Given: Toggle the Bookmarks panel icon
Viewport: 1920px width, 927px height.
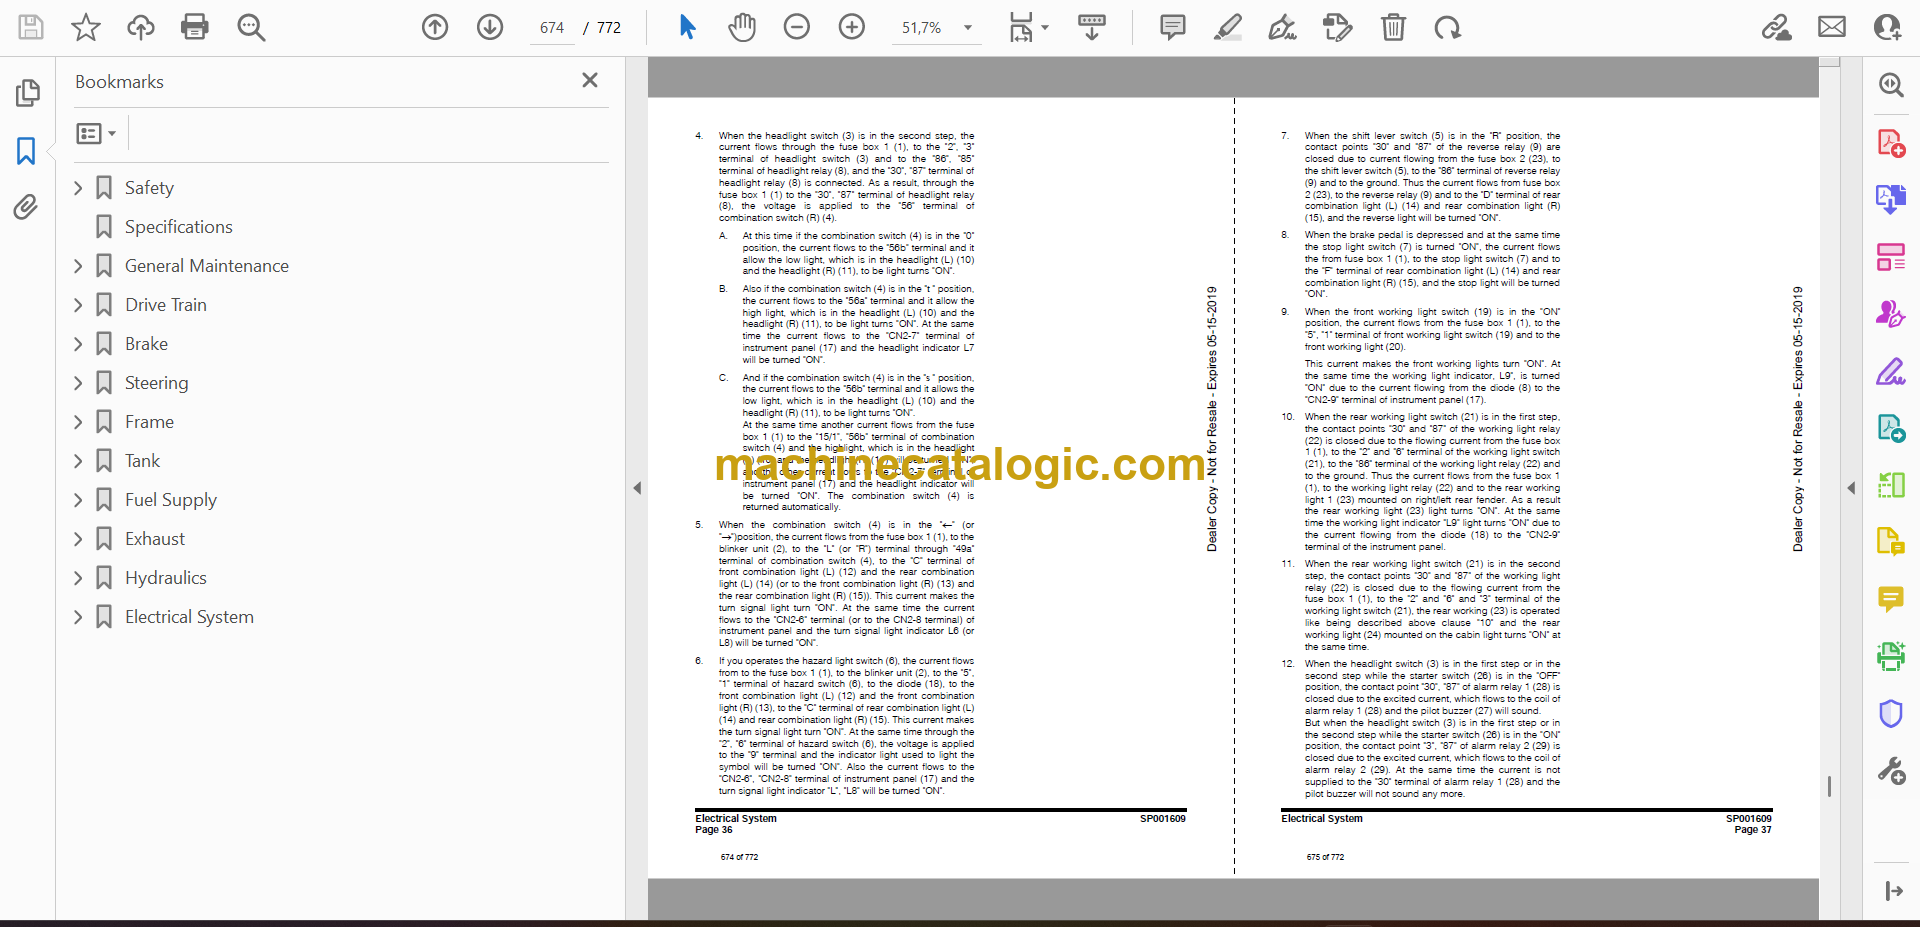Looking at the screenshot, I should (x=27, y=151).
